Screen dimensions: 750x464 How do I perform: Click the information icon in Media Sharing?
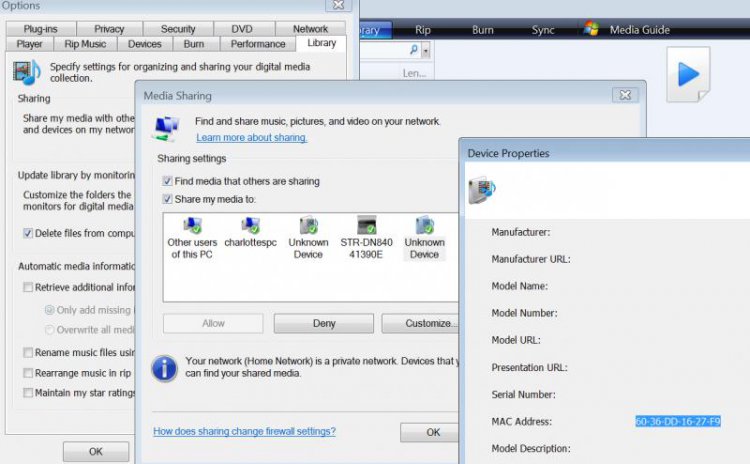coord(164,368)
